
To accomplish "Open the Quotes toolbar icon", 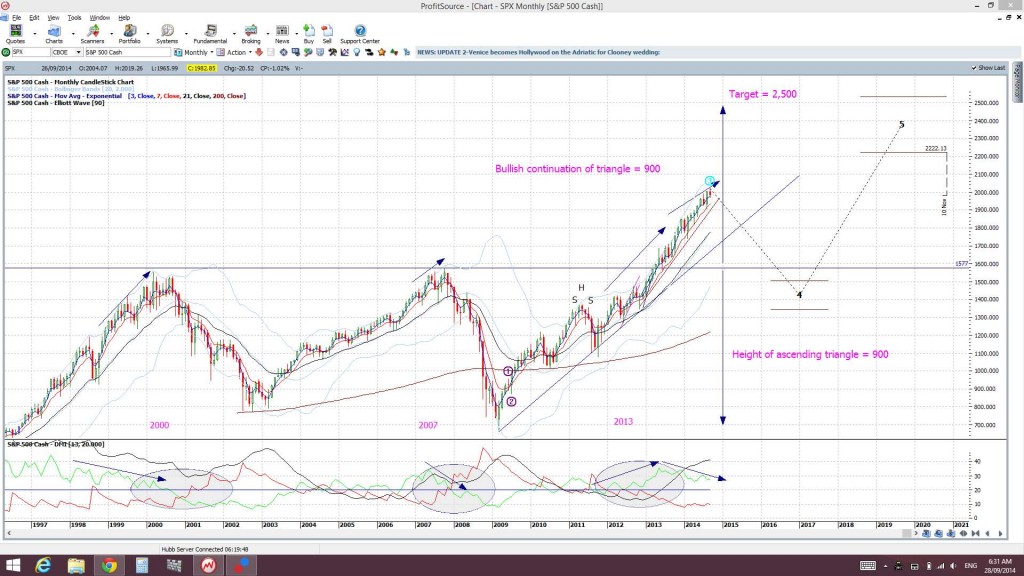I will [15, 34].
